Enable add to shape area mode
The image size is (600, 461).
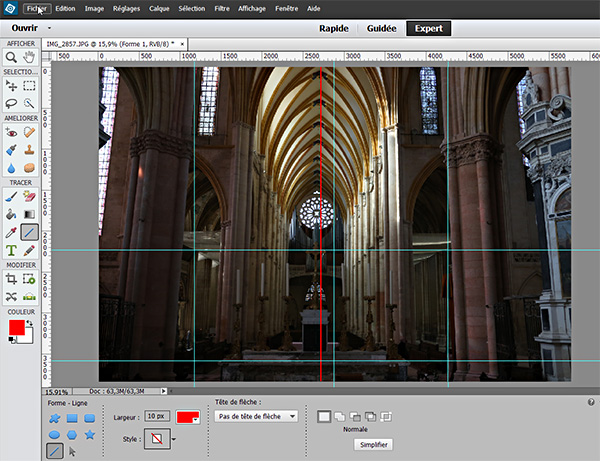(x=340, y=417)
